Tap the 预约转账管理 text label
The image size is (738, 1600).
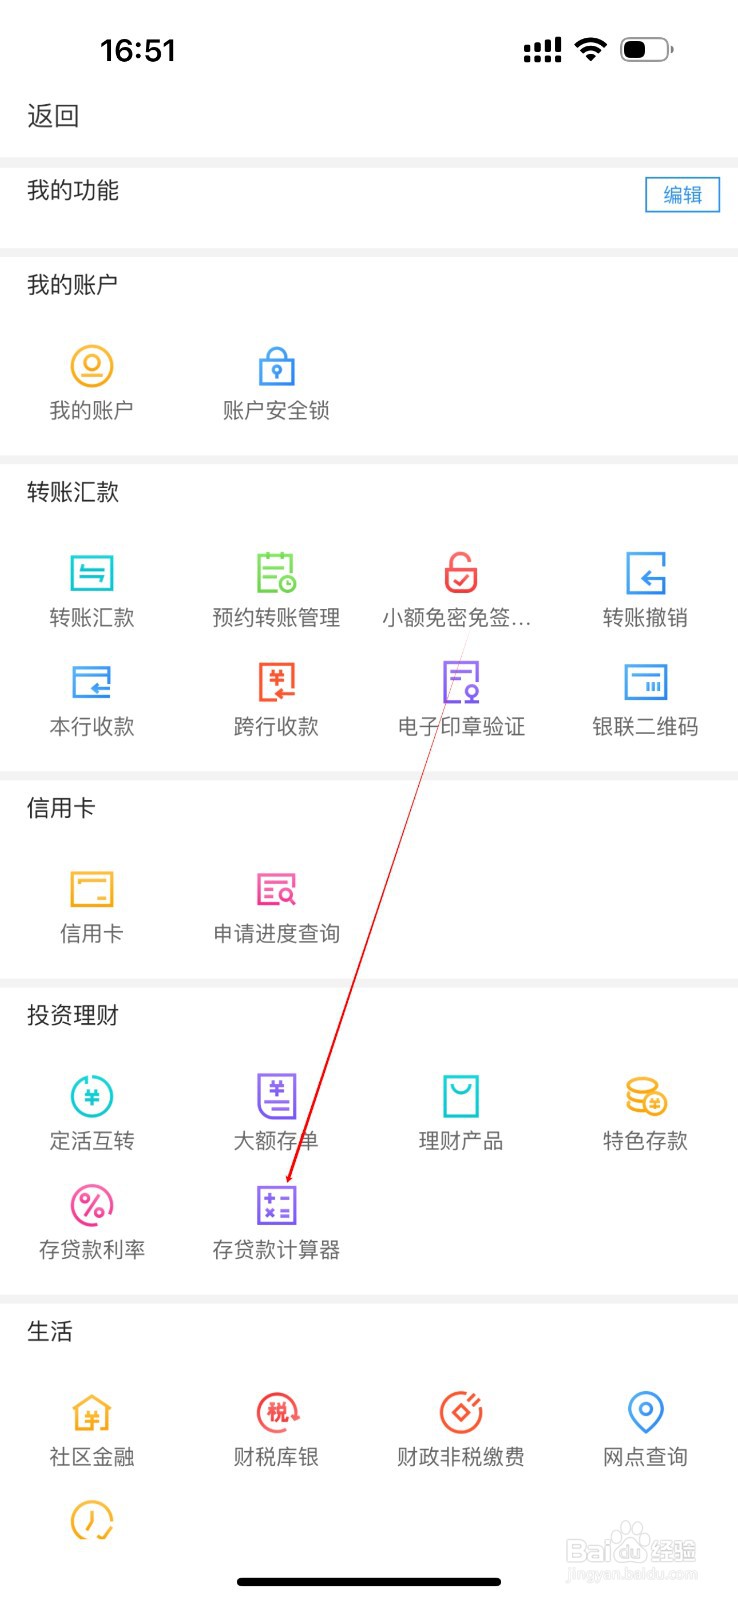coord(276,617)
